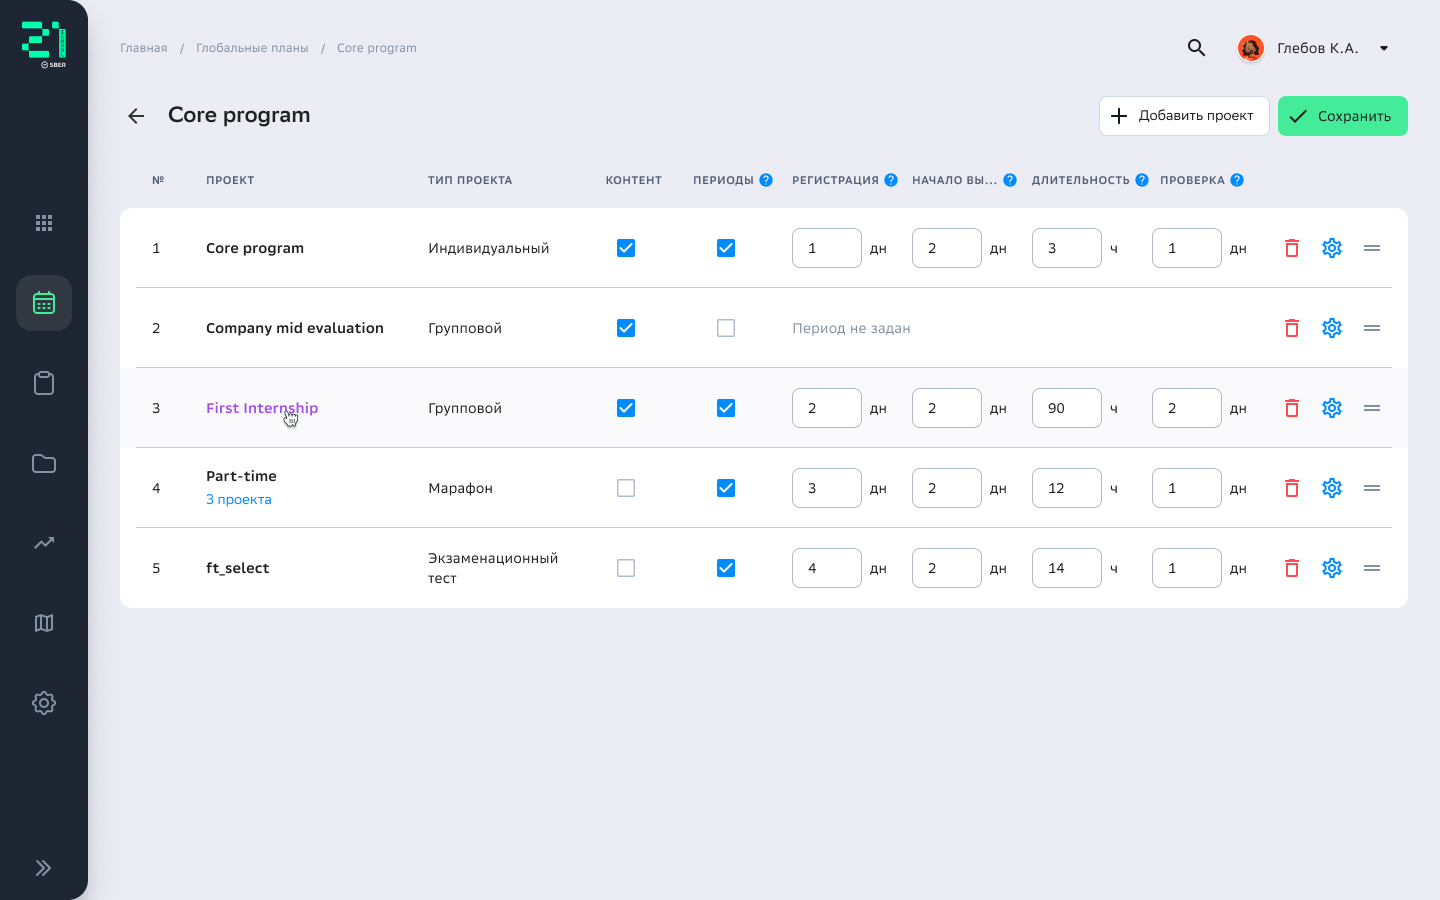
Task: Focus Длительность field showing 12
Action: 1067,488
